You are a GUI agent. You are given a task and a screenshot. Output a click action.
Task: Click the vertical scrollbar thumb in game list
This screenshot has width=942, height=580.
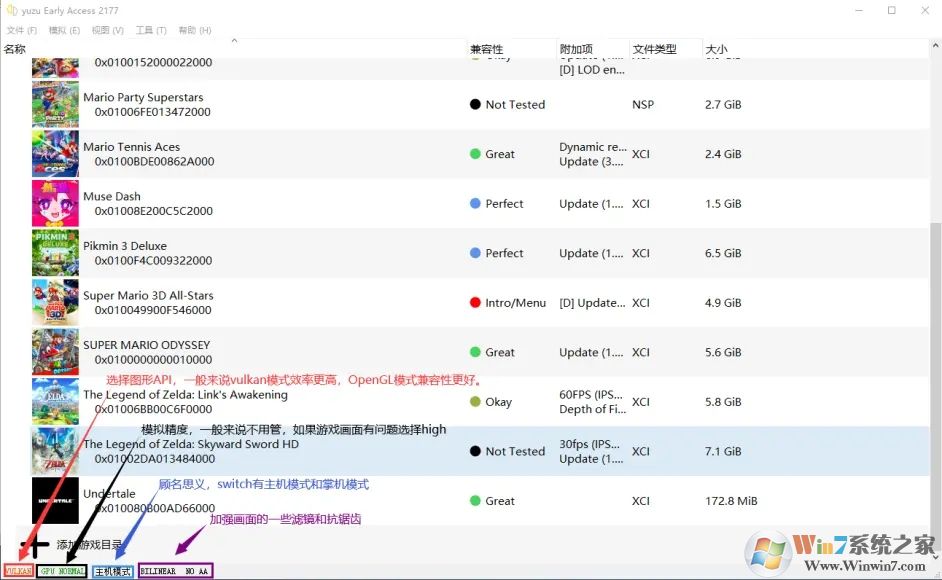935,385
